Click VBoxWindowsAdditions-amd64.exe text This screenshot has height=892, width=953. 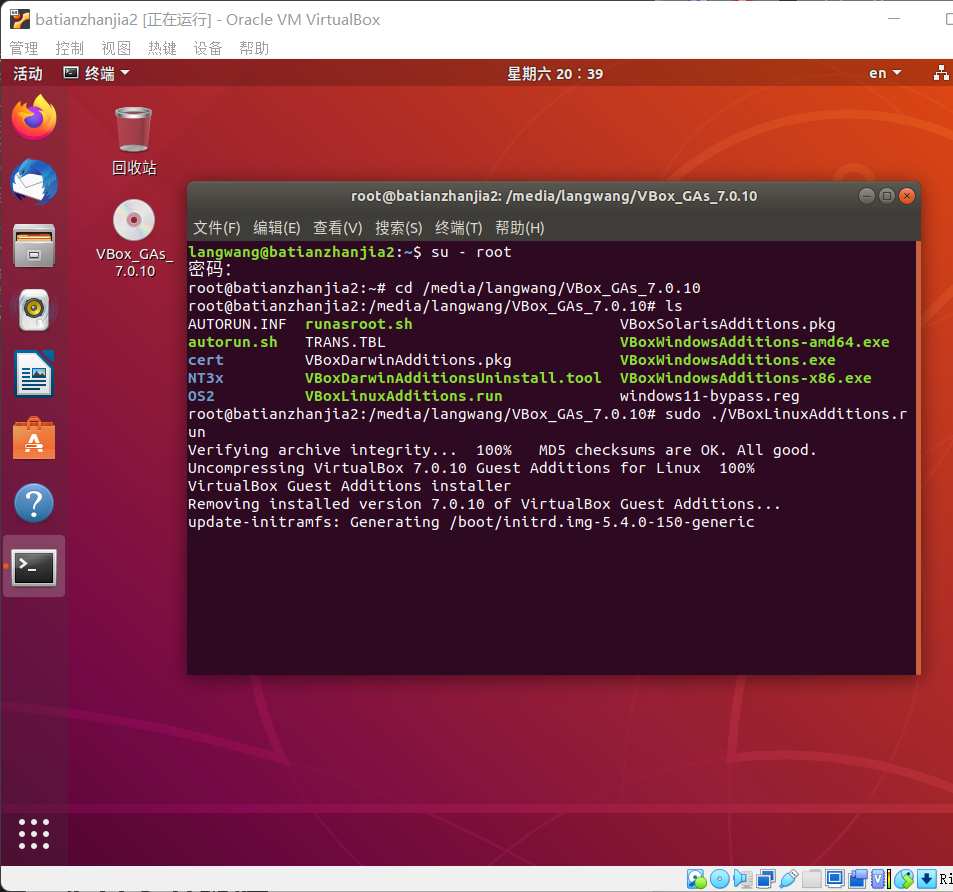(754, 342)
